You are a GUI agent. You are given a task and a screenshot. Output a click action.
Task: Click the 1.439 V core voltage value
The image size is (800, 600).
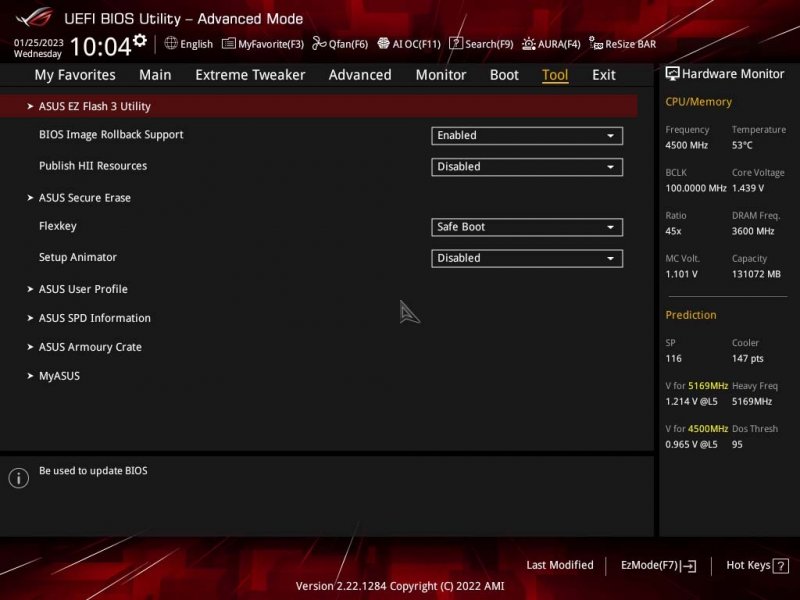[747, 188]
